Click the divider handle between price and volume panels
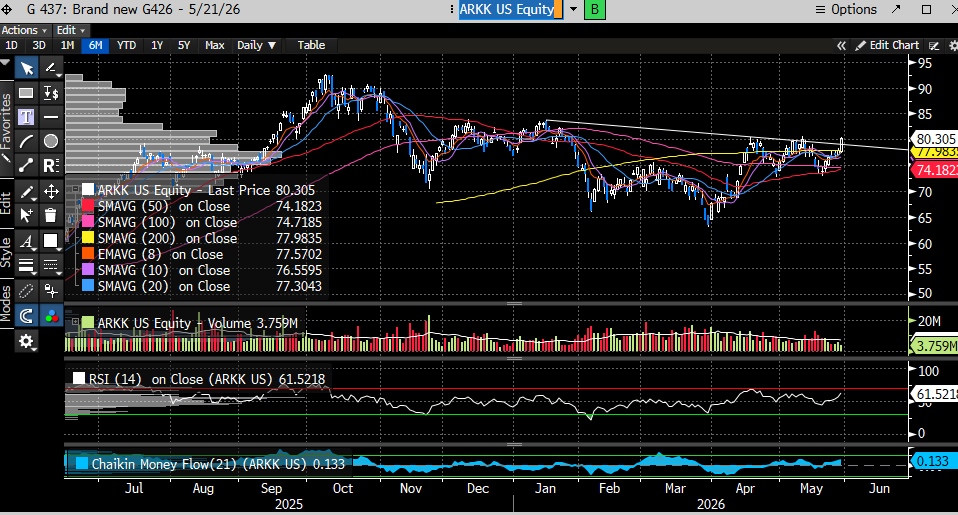This screenshot has width=958, height=515. pos(514,303)
